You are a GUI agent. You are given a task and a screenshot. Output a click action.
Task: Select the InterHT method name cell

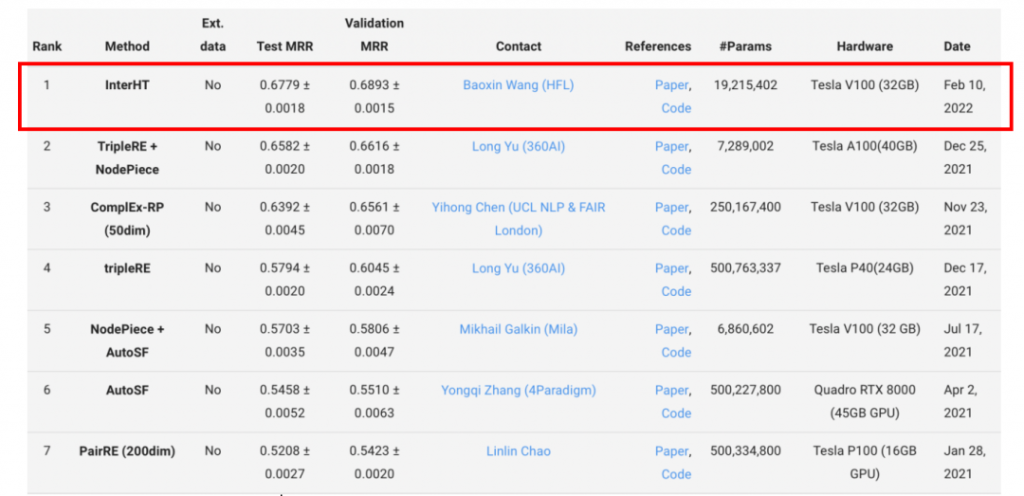[127, 85]
